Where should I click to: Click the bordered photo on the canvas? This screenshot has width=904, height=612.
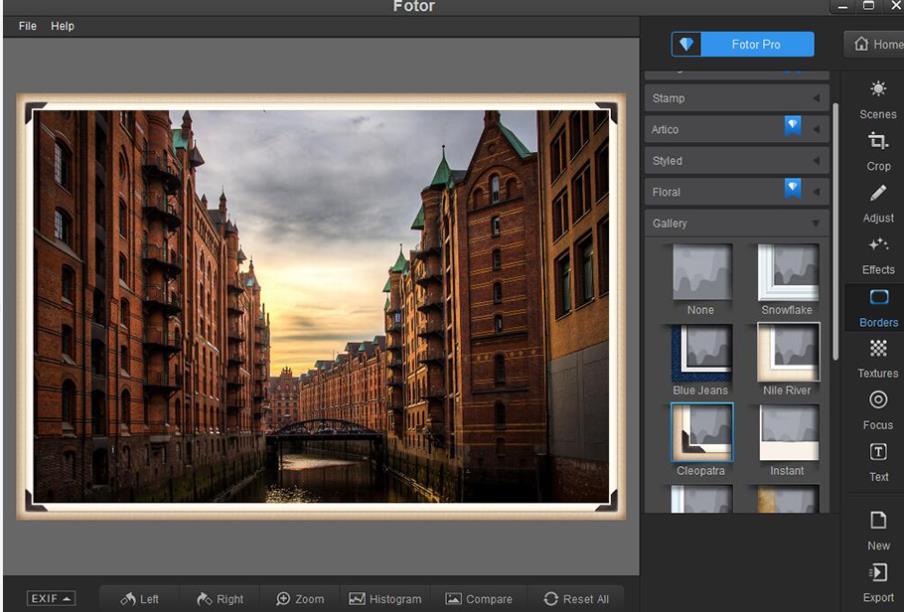[321, 307]
